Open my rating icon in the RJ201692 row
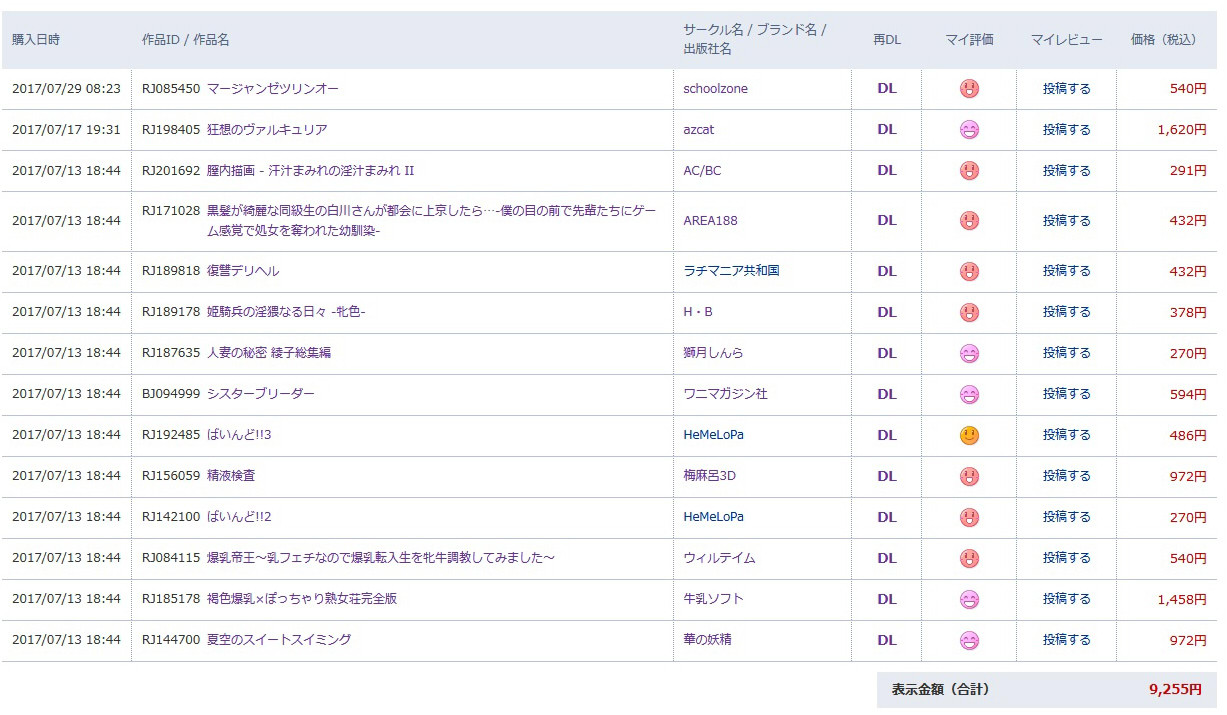Viewport: 1227px width, 715px height. pos(969,171)
